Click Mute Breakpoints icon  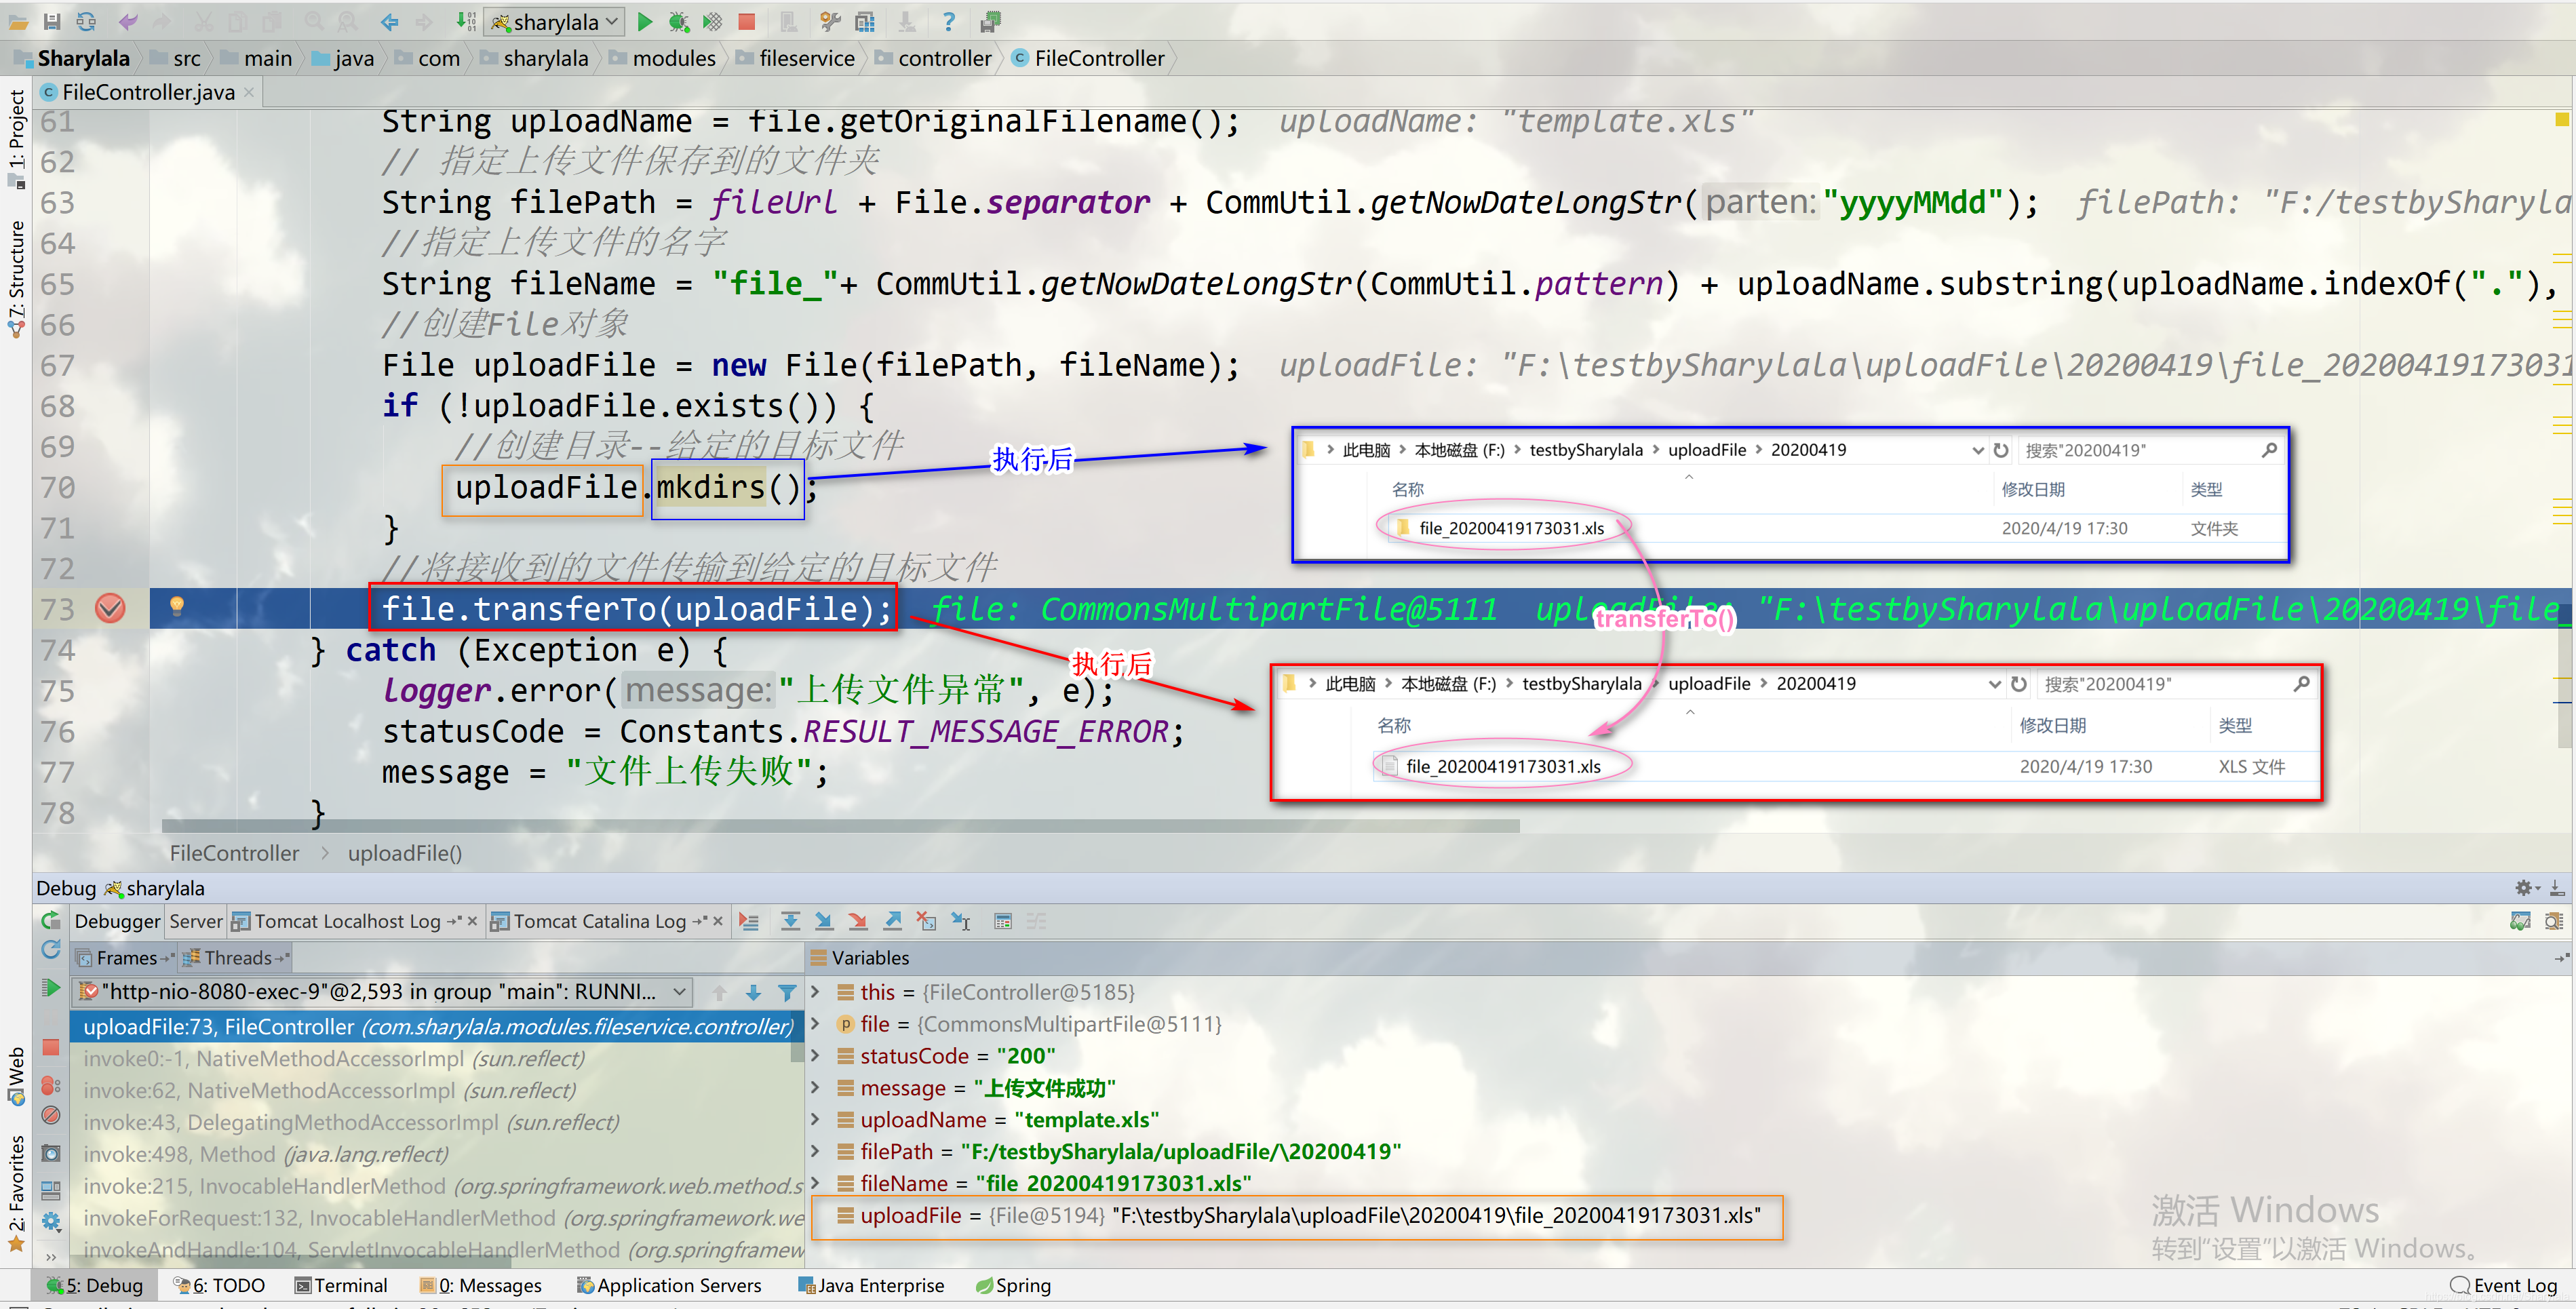coord(51,1115)
